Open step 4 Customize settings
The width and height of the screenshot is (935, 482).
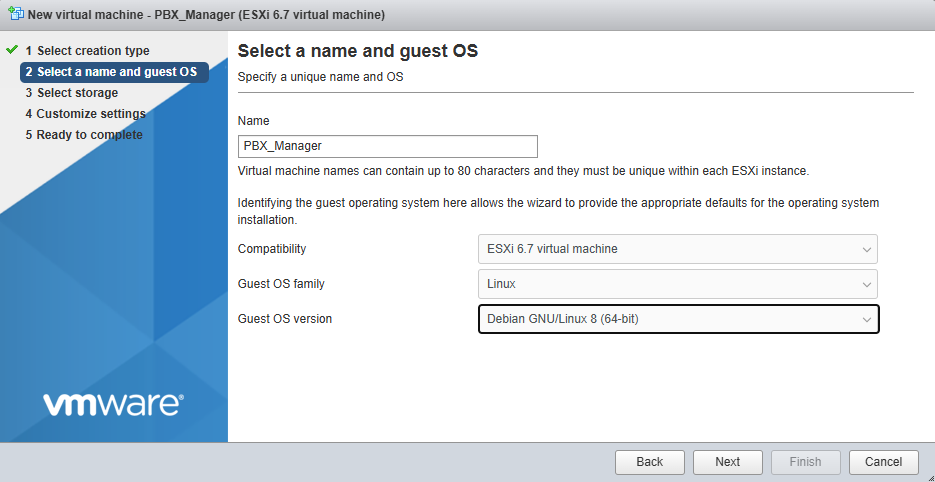click(85, 114)
